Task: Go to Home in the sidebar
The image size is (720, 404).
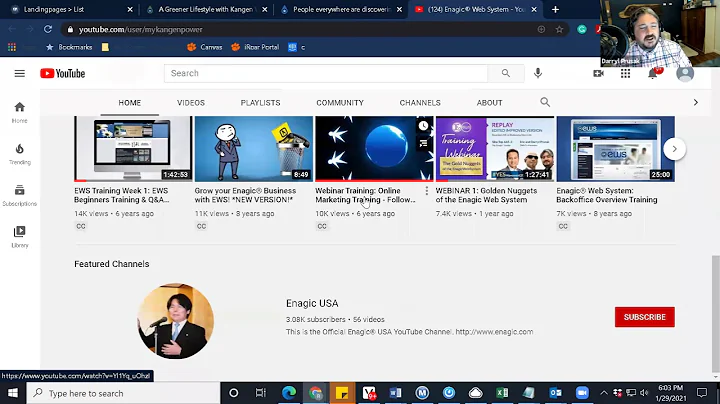Action: [19, 112]
